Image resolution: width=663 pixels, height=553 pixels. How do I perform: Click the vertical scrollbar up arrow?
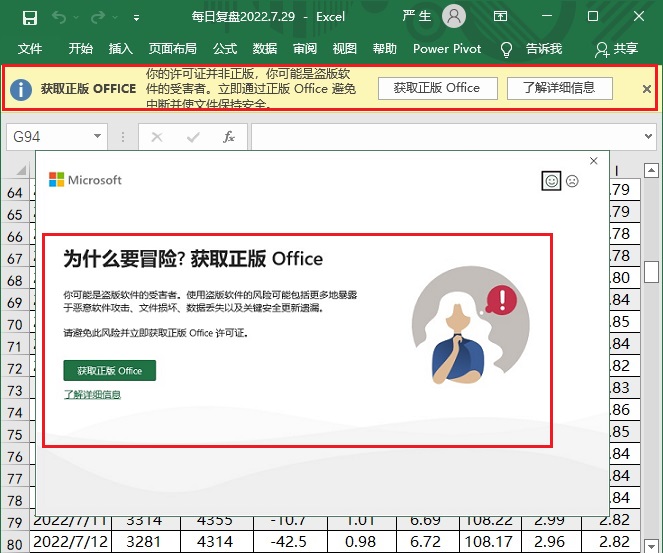pos(651,171)
